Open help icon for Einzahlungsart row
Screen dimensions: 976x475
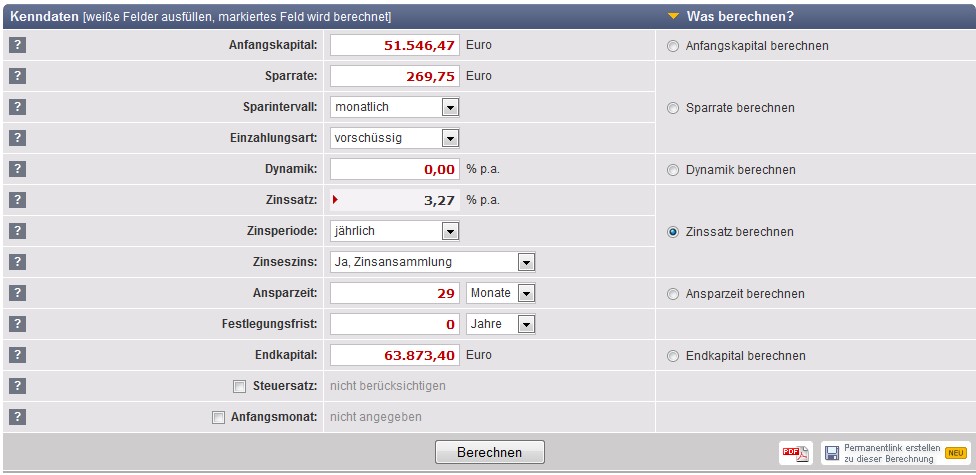(x=17, y=138)
